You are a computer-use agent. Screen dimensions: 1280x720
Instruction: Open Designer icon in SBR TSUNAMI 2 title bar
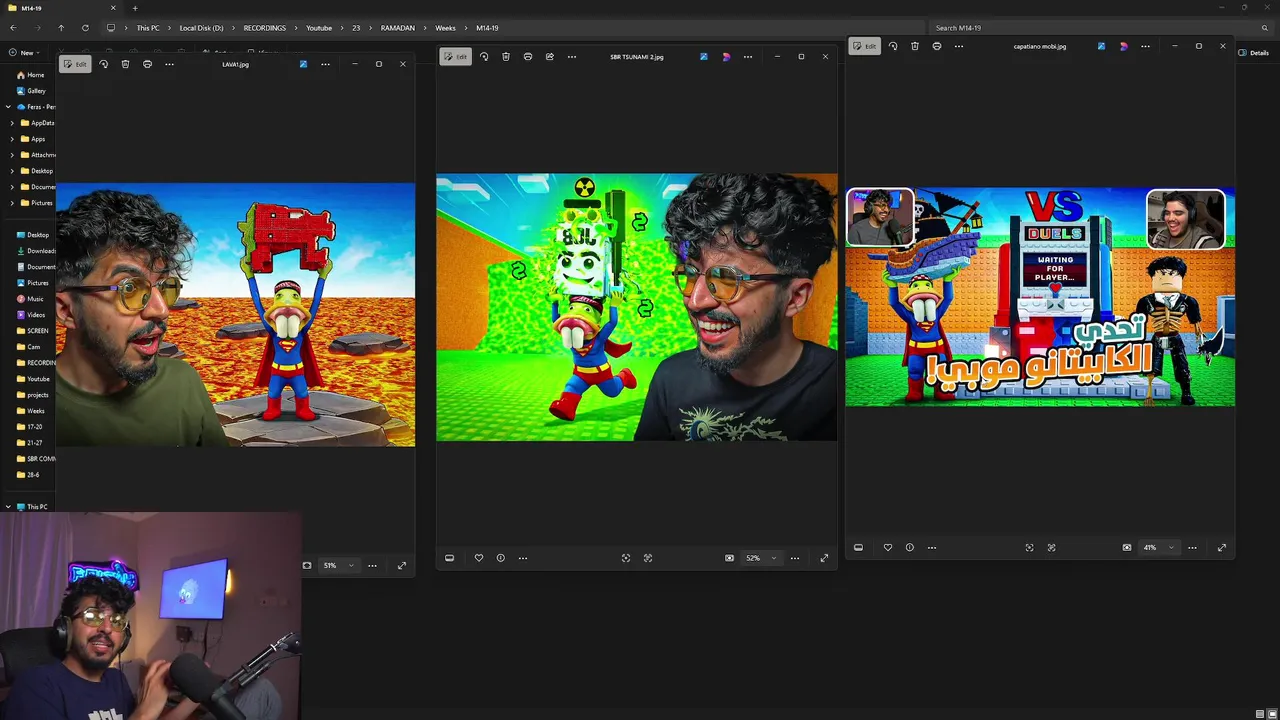click(x=726, y=57)
